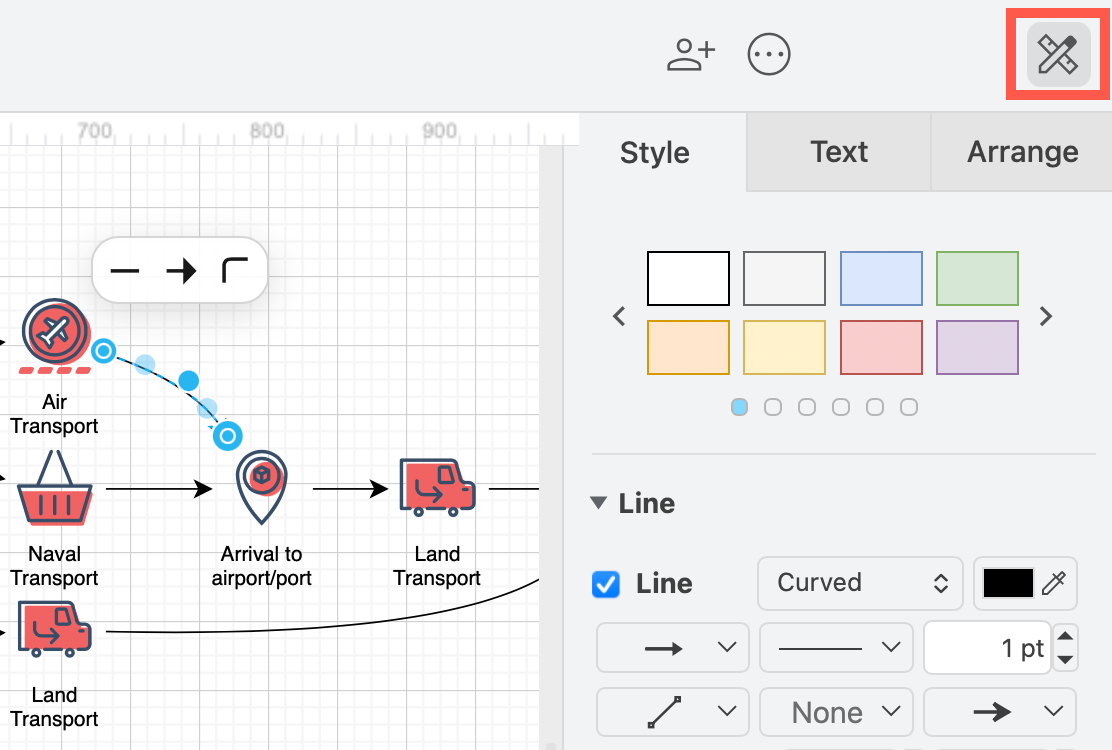Select the arrow from pin to truck
Viewport: 1112px width, 750px height.
point(350,488)
